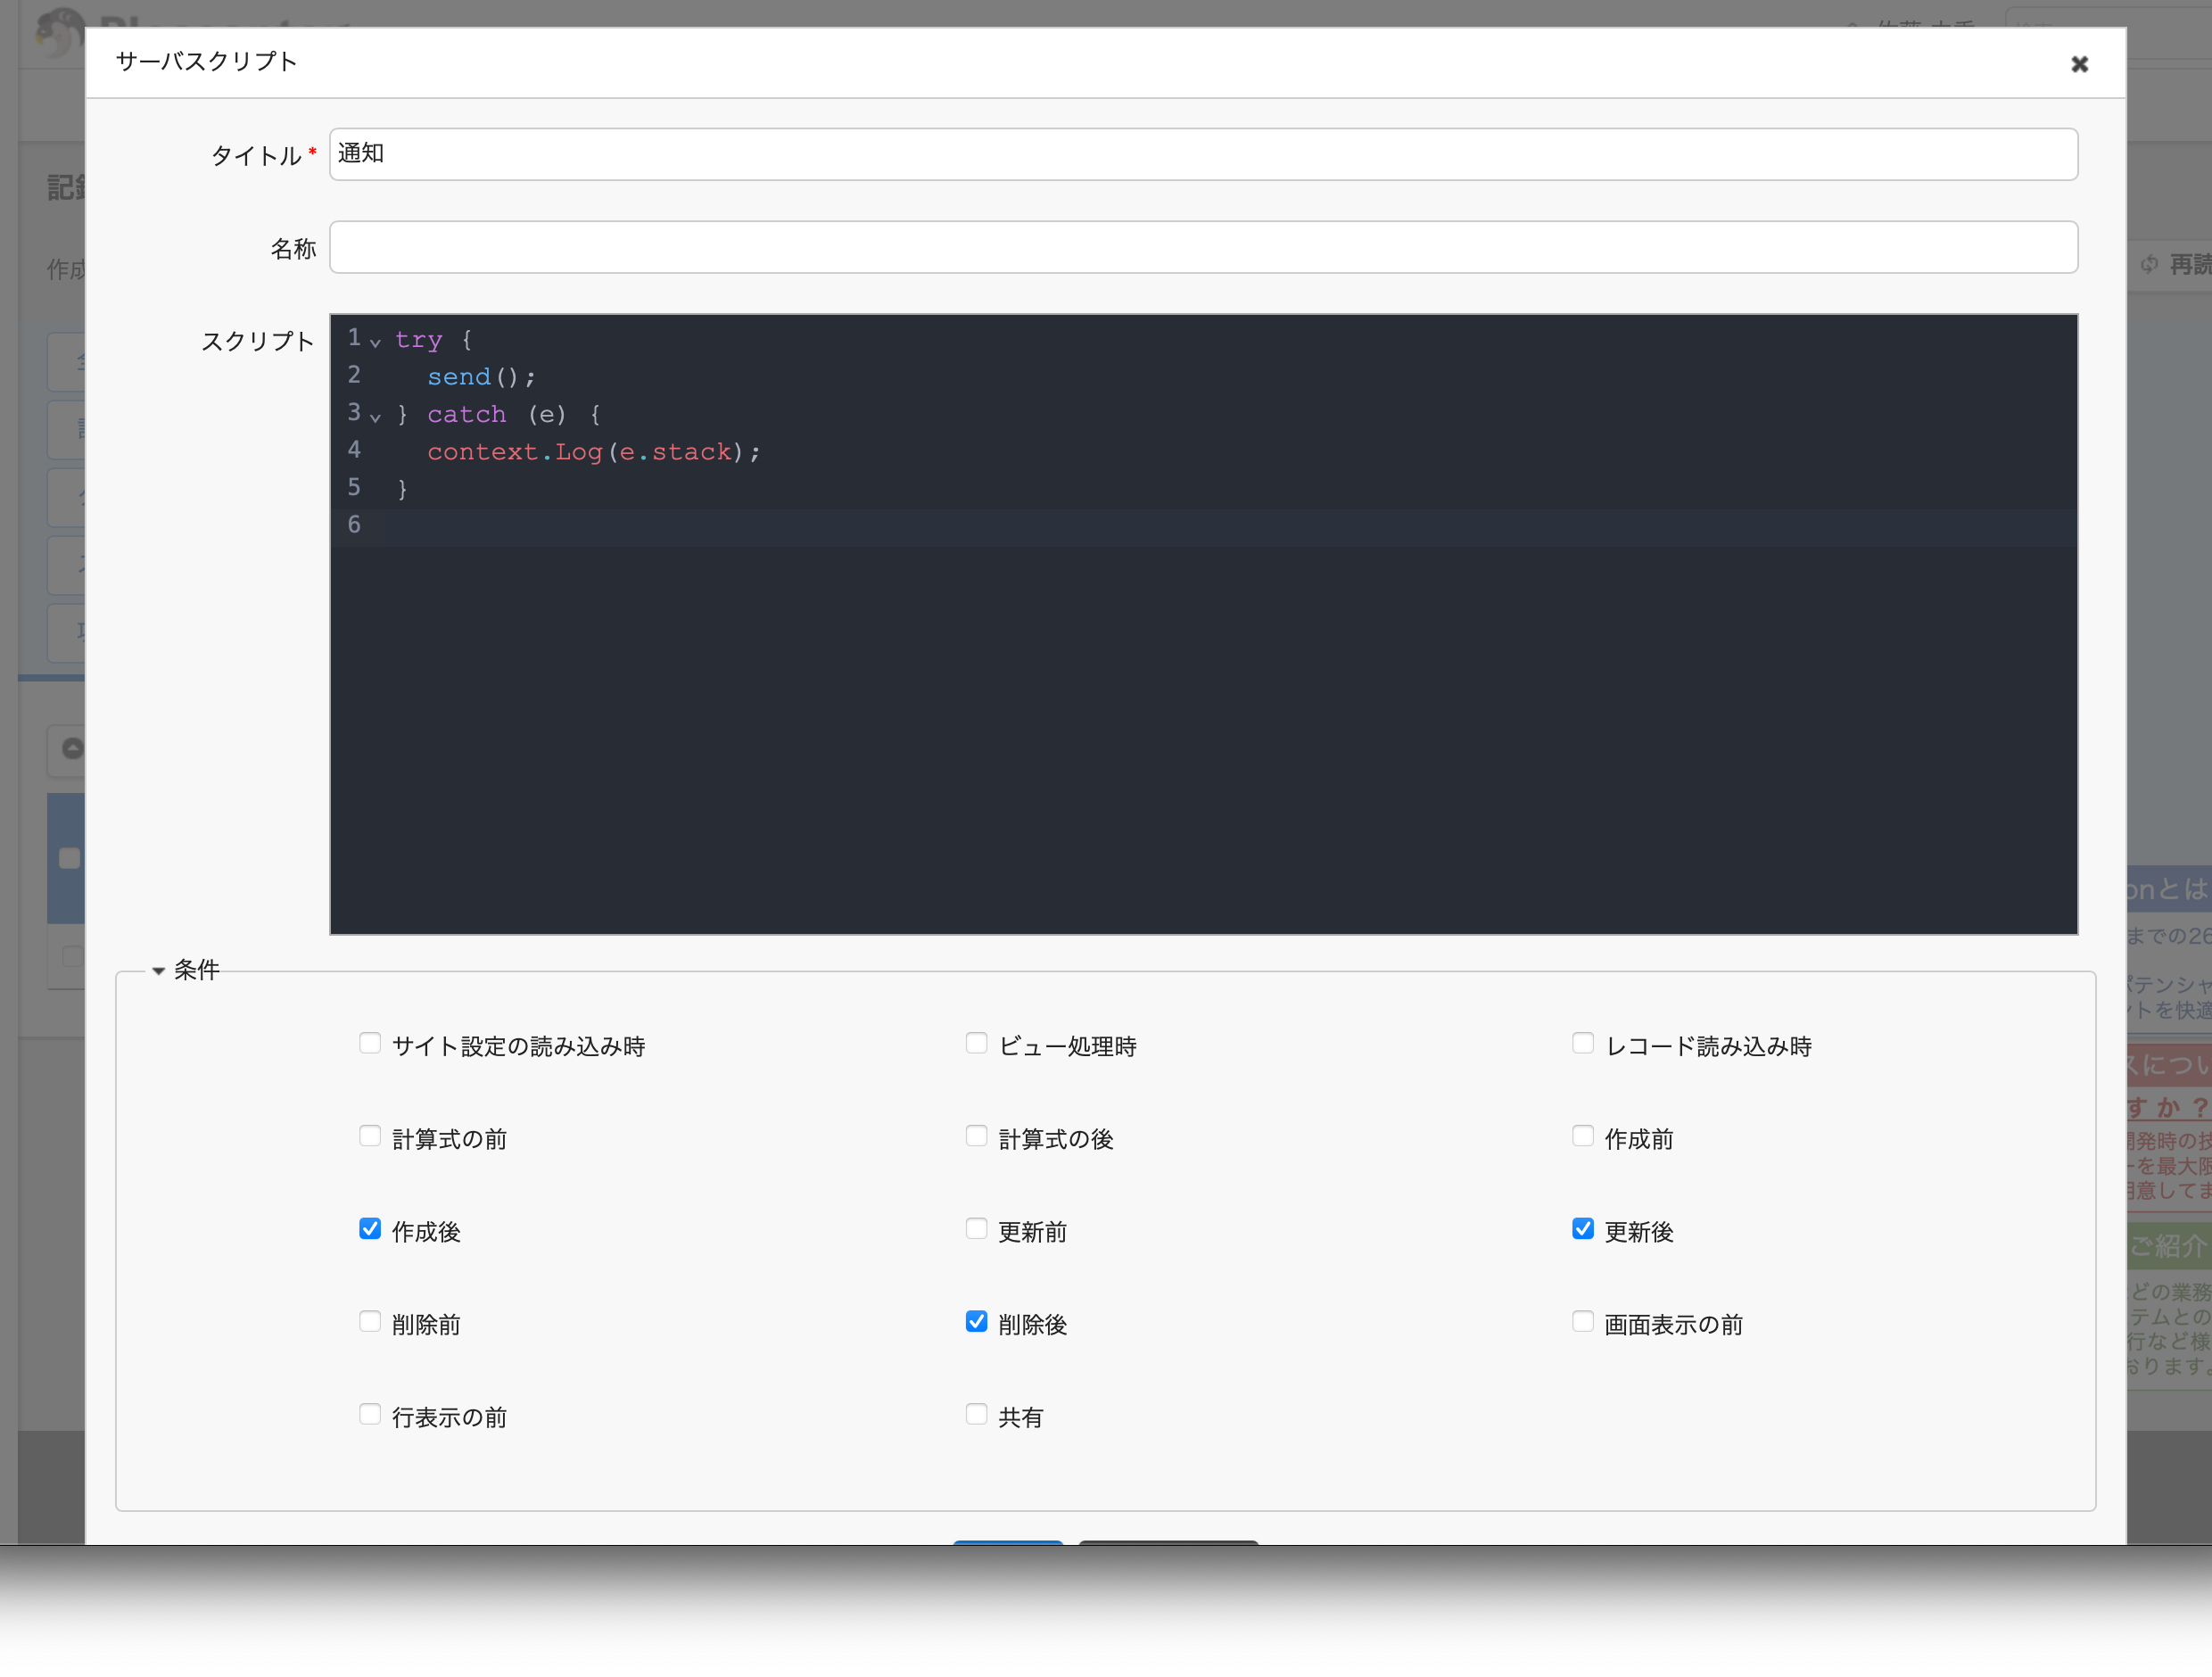Enable 画面表示の前 checkbox

[x=1582, y=1322]
